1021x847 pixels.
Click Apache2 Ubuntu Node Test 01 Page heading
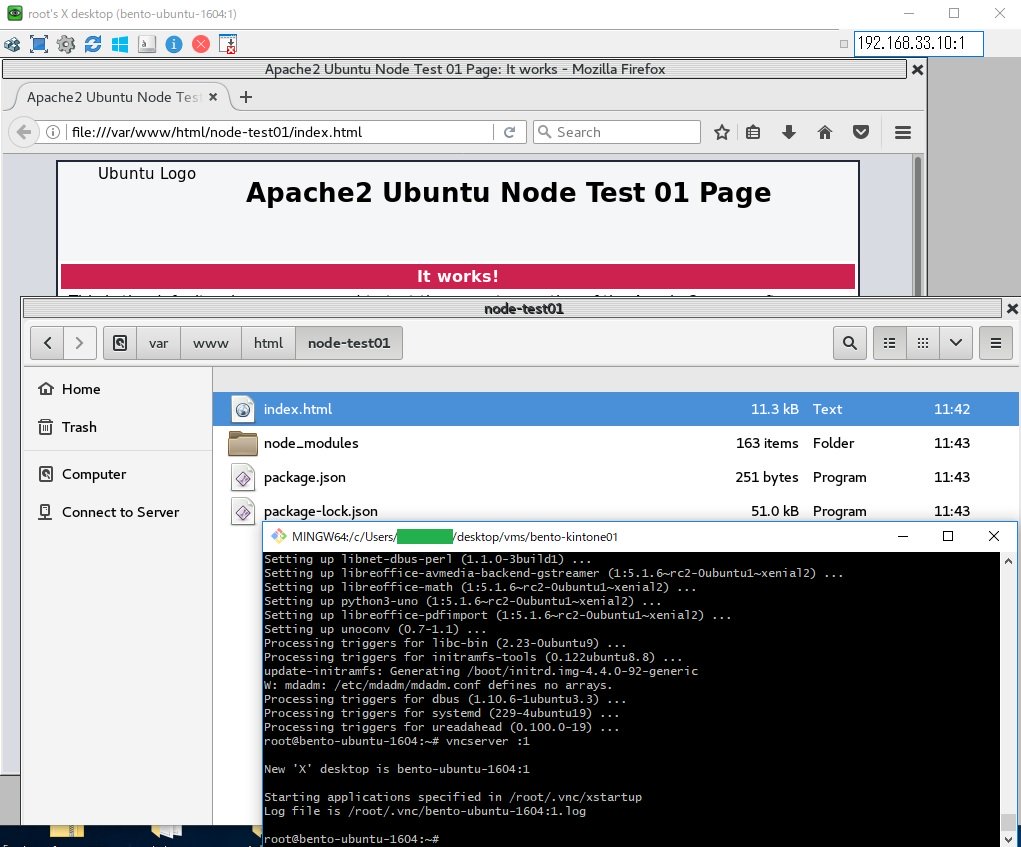pos(508,193)
